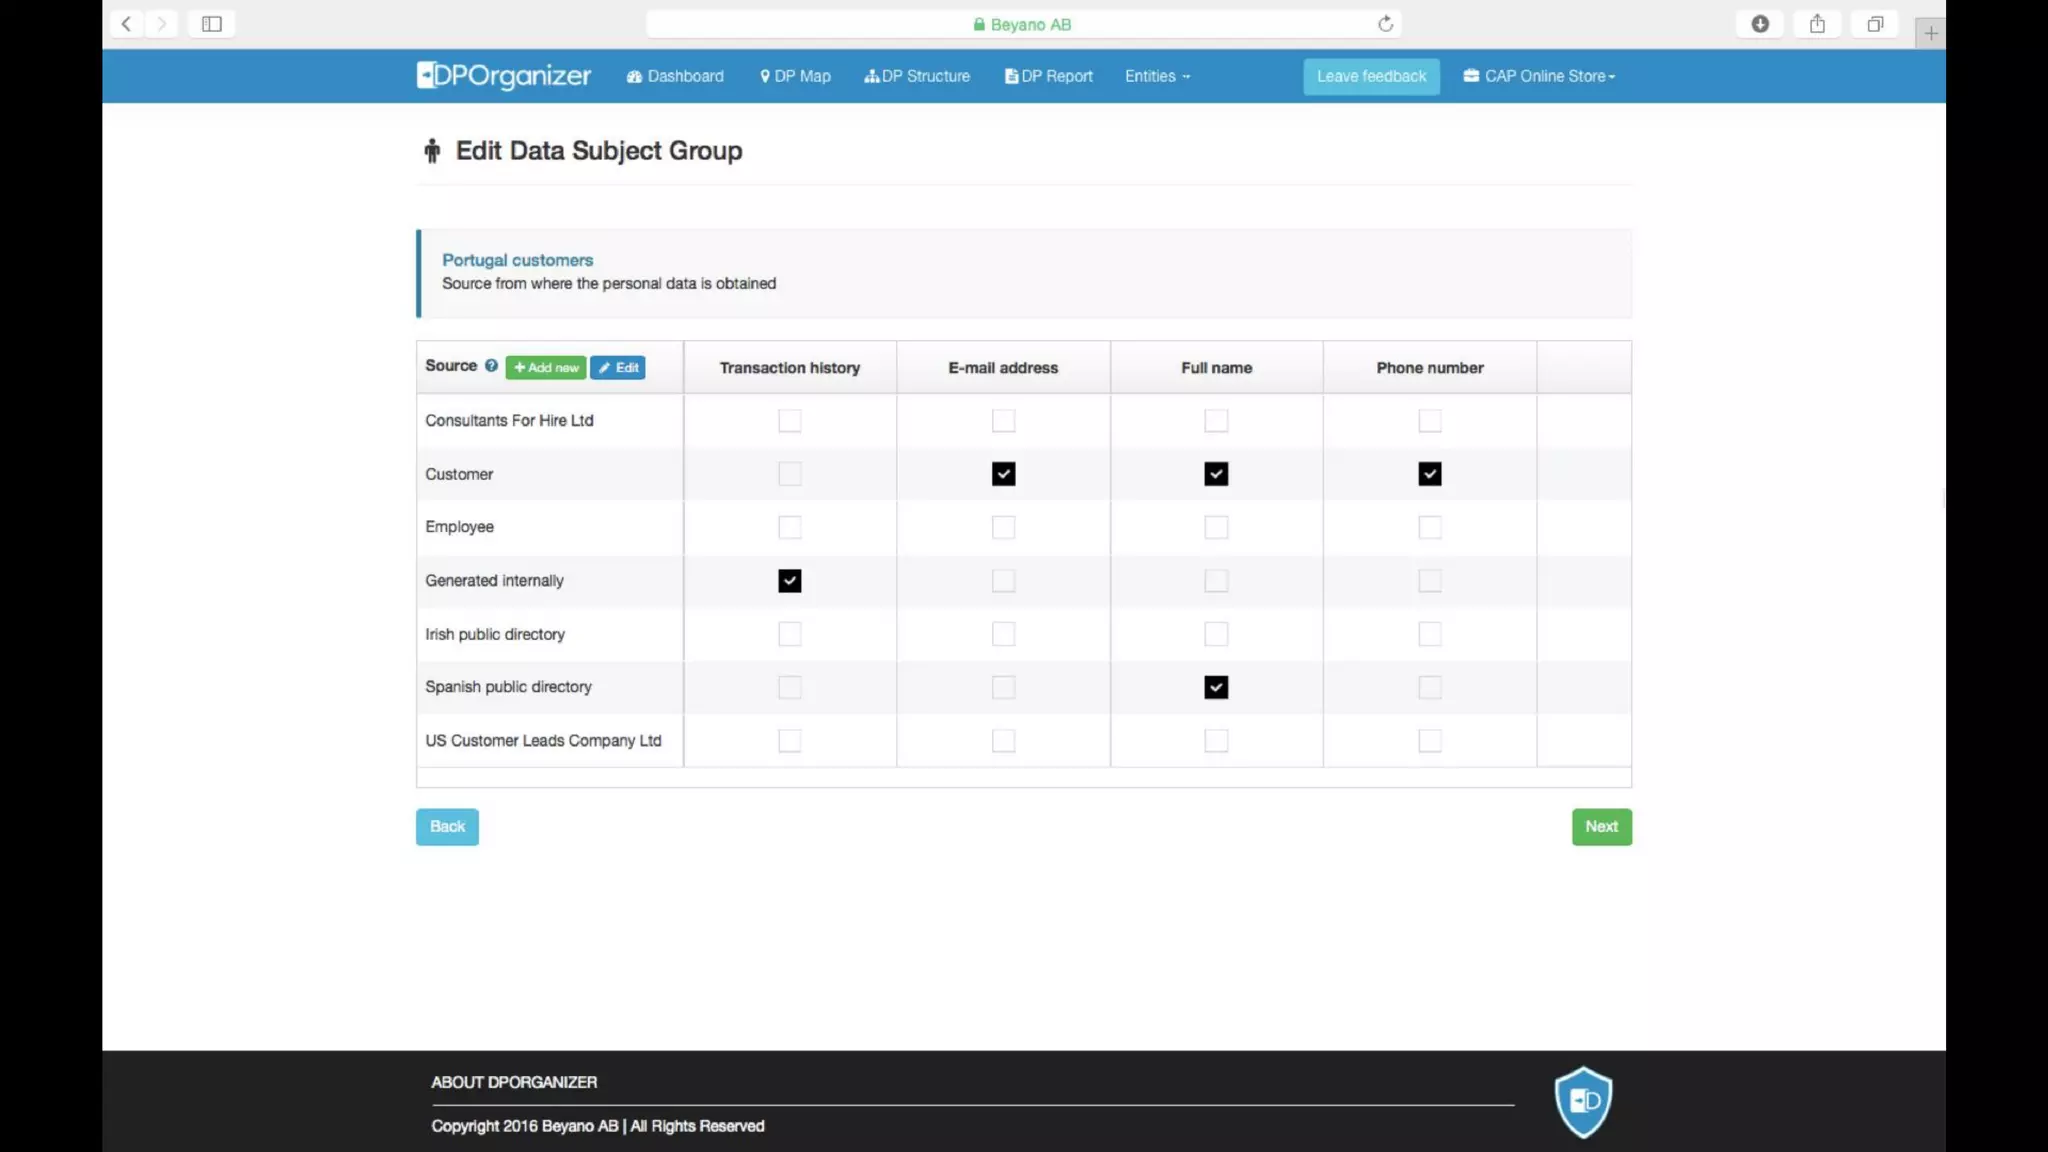This screenshot has height=1152, width=2048.
Task: Check Employee Full name checkbox
Action: click(x=1216, y=527)
